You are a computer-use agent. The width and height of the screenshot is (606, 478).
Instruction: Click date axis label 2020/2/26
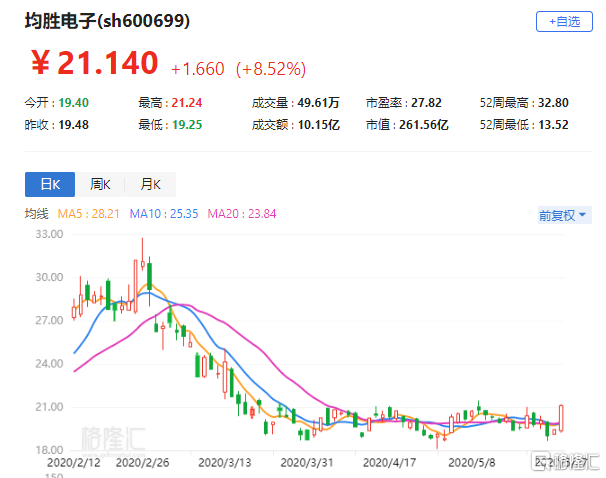click(143, 463)
